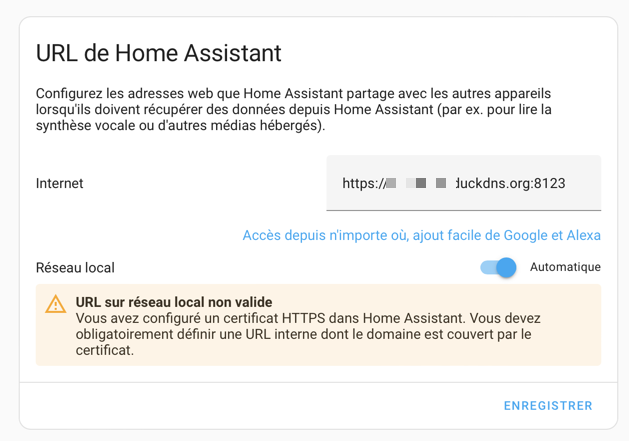Click the HTTPS certificate warning message text
Viewport: 629px width, 441px height.
[x=308, y=334]
